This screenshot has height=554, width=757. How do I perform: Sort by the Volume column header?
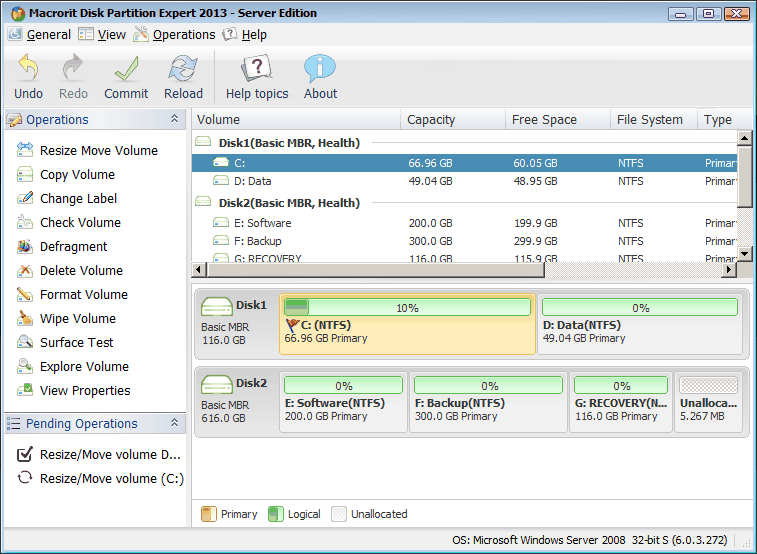tap(296, 120)
